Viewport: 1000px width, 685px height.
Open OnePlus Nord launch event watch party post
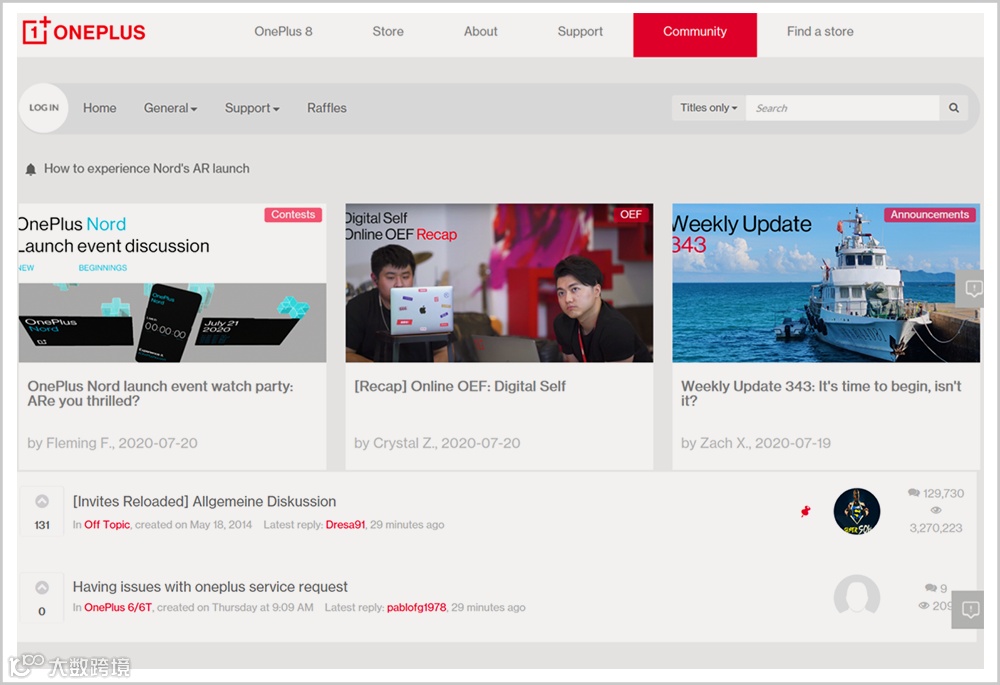(160, 394)
